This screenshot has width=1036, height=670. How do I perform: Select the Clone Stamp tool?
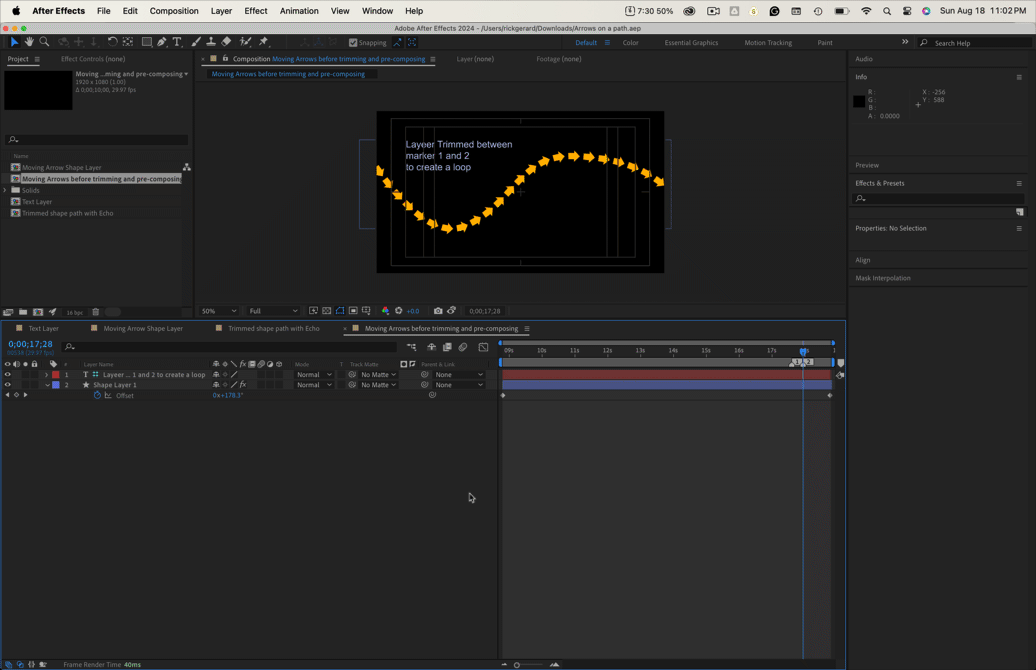(211, 42)
